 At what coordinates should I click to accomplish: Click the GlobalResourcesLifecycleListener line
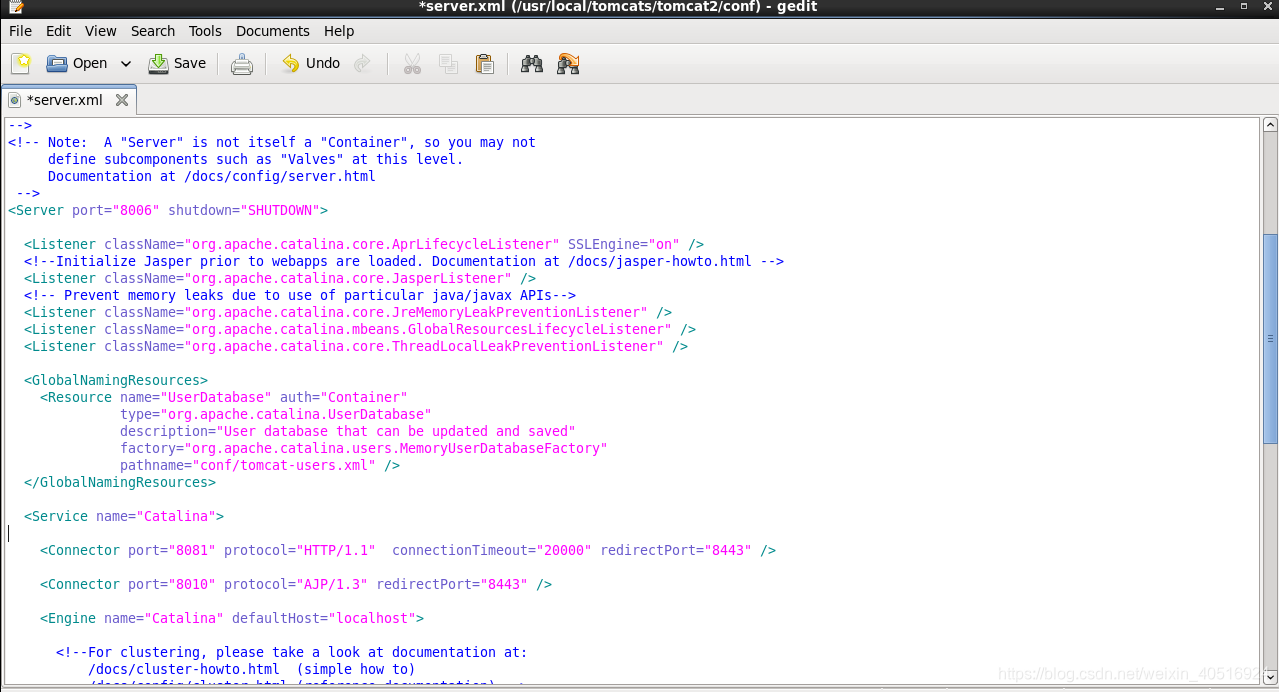(x=360, y=329)
